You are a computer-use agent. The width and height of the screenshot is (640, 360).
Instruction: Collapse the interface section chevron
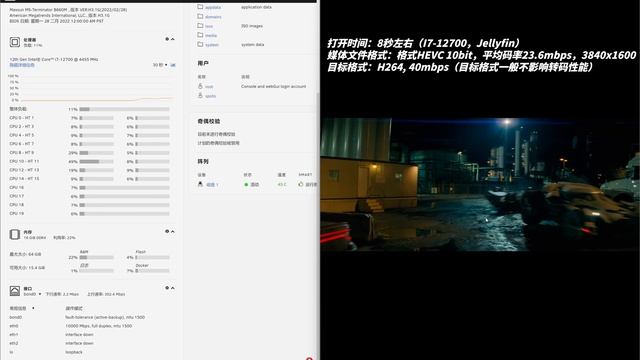(x=173, y=288)
